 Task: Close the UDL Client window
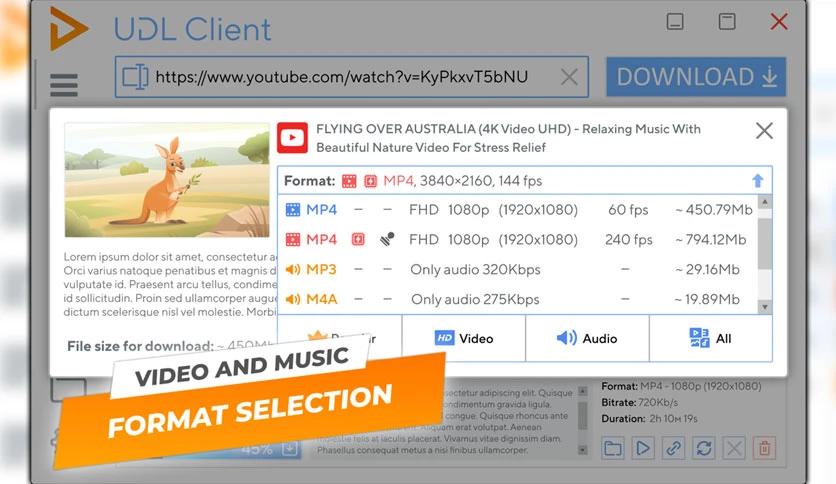coord(779,21)
